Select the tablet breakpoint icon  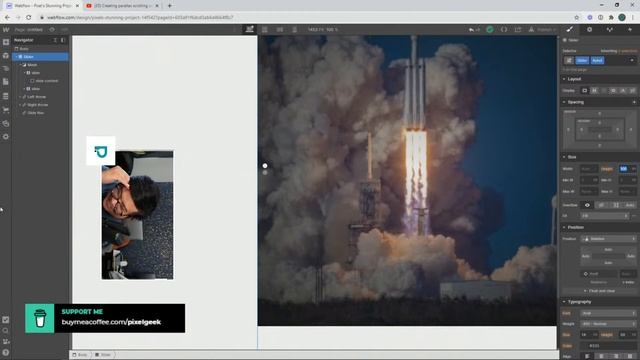coord(264,29)
